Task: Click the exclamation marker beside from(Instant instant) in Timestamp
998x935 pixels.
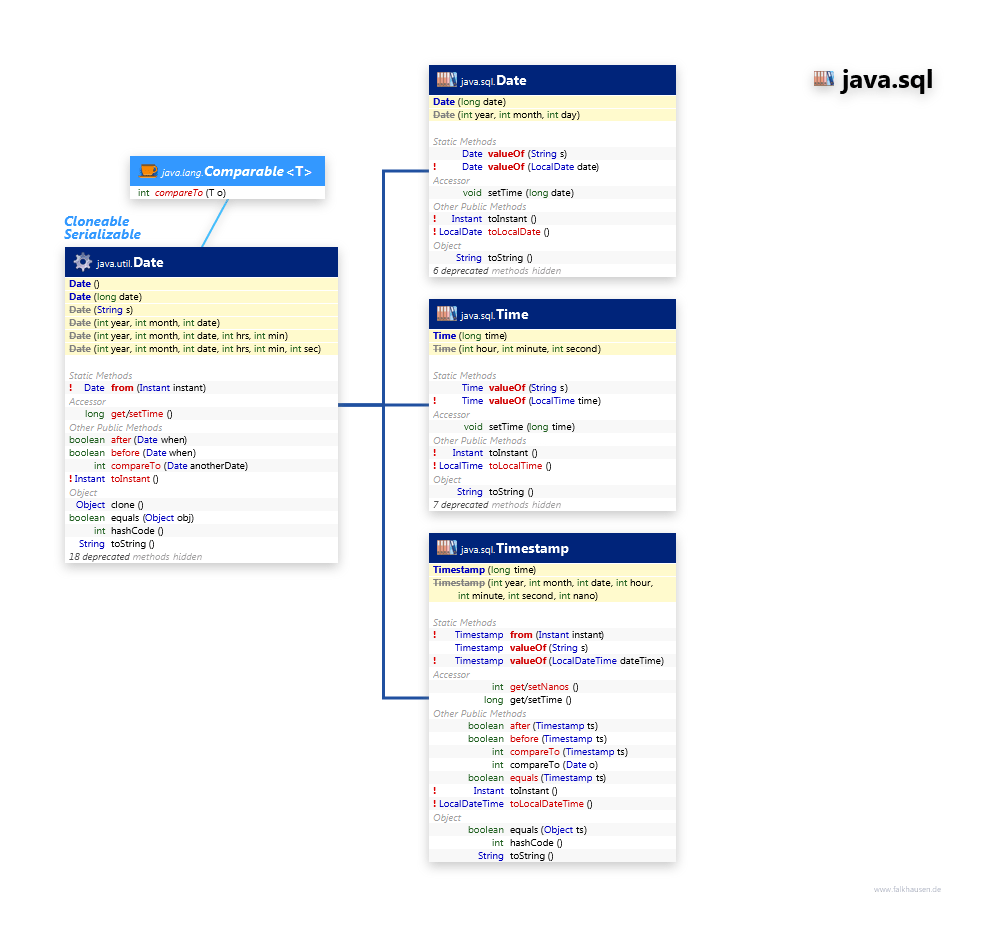Action: [434, 634]
